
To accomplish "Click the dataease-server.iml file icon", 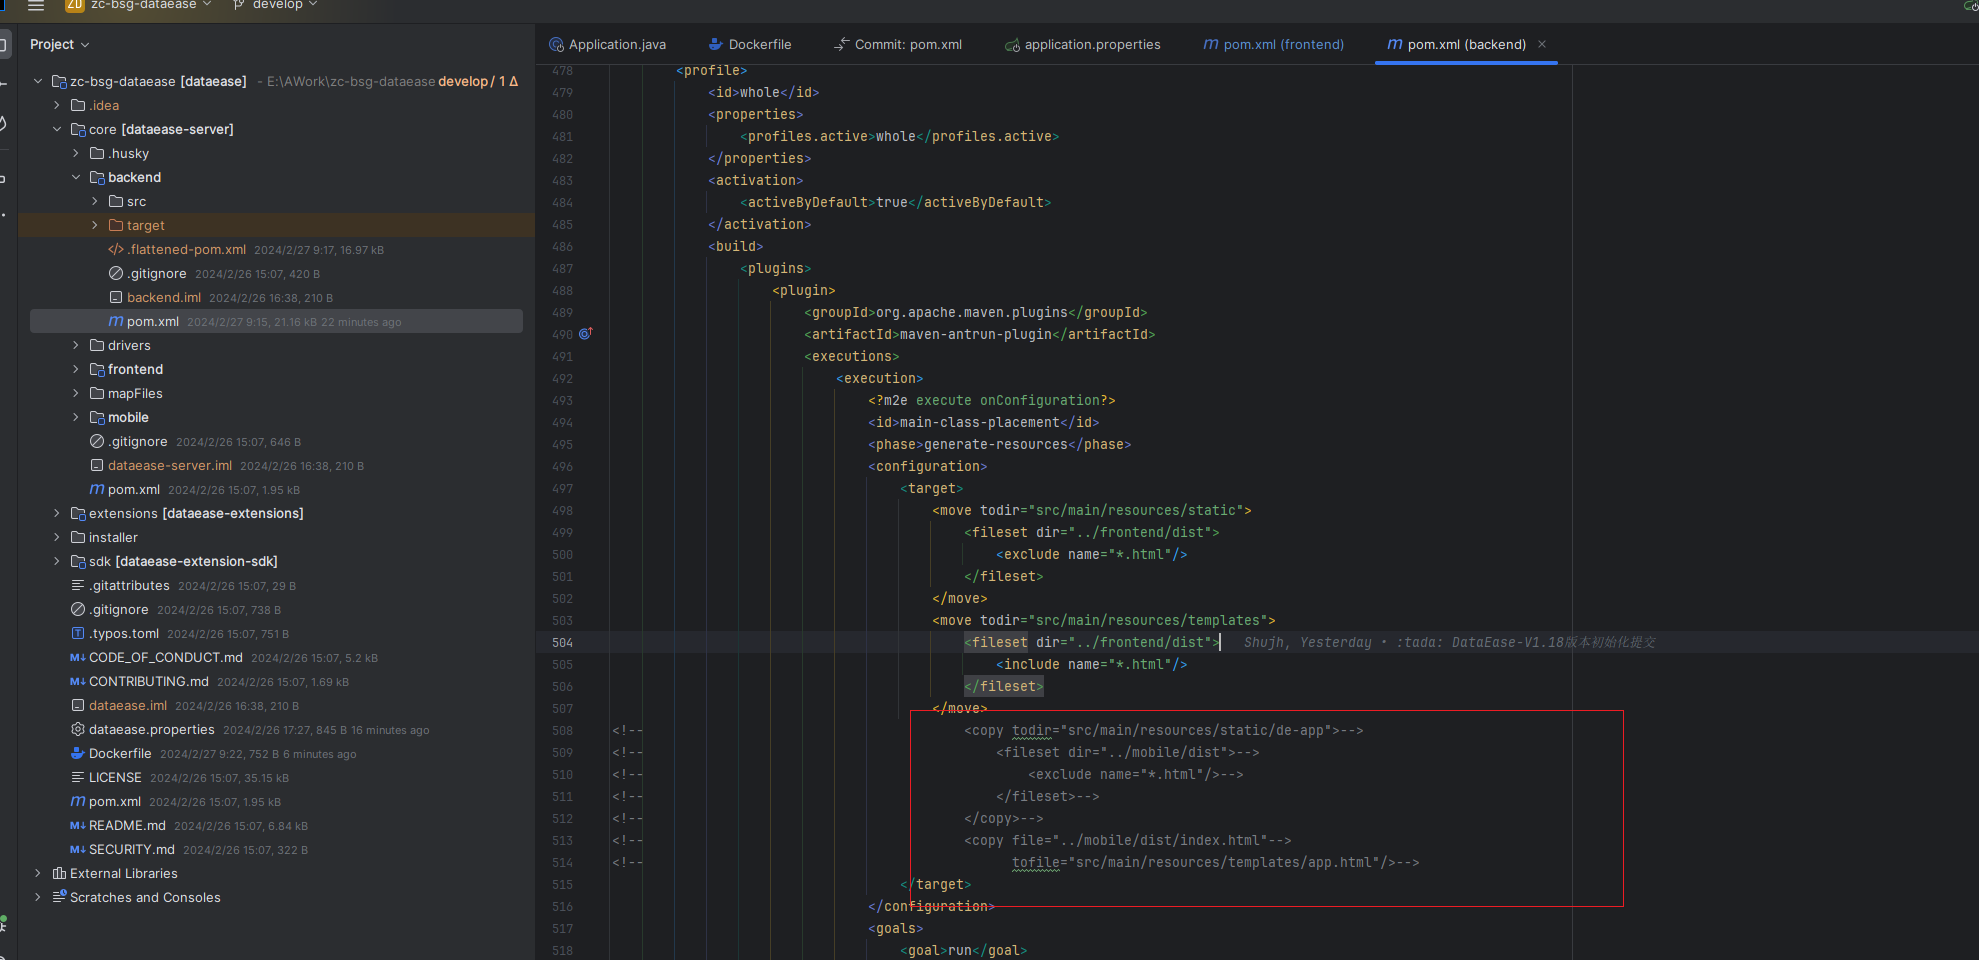I will click(97, 465).
